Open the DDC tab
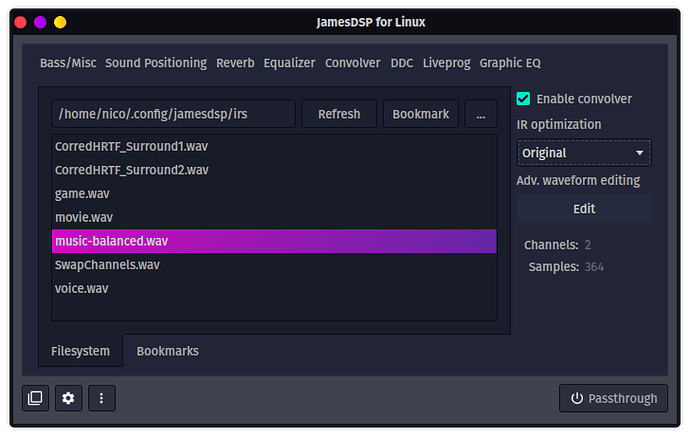The height and width of the screenshot is (437, 690). [x=402, y=63]
